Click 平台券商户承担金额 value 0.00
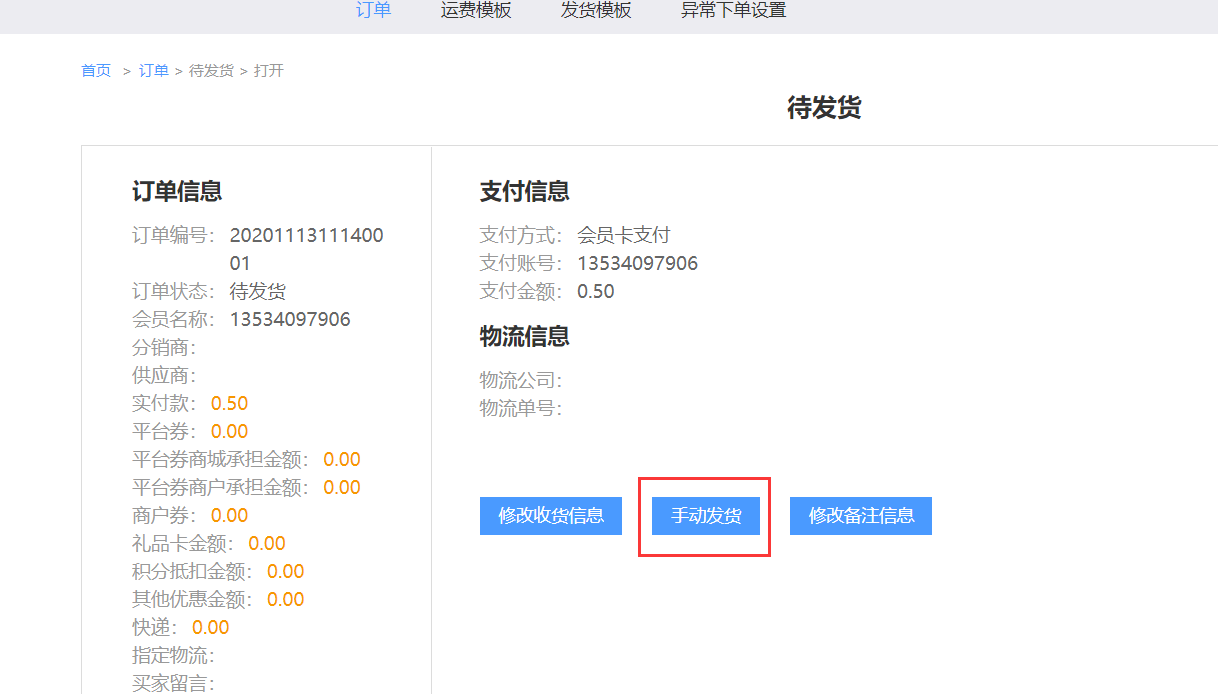1218x694 pixels. [342, 488]
